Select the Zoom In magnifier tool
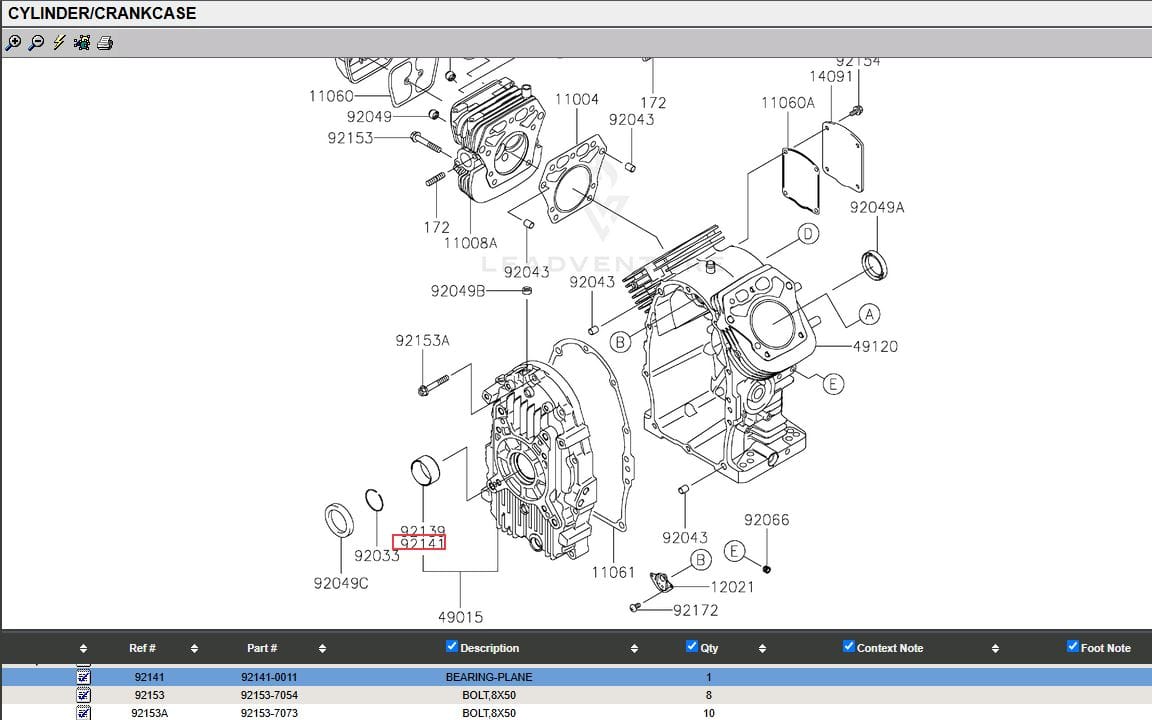 coord(14,43)
